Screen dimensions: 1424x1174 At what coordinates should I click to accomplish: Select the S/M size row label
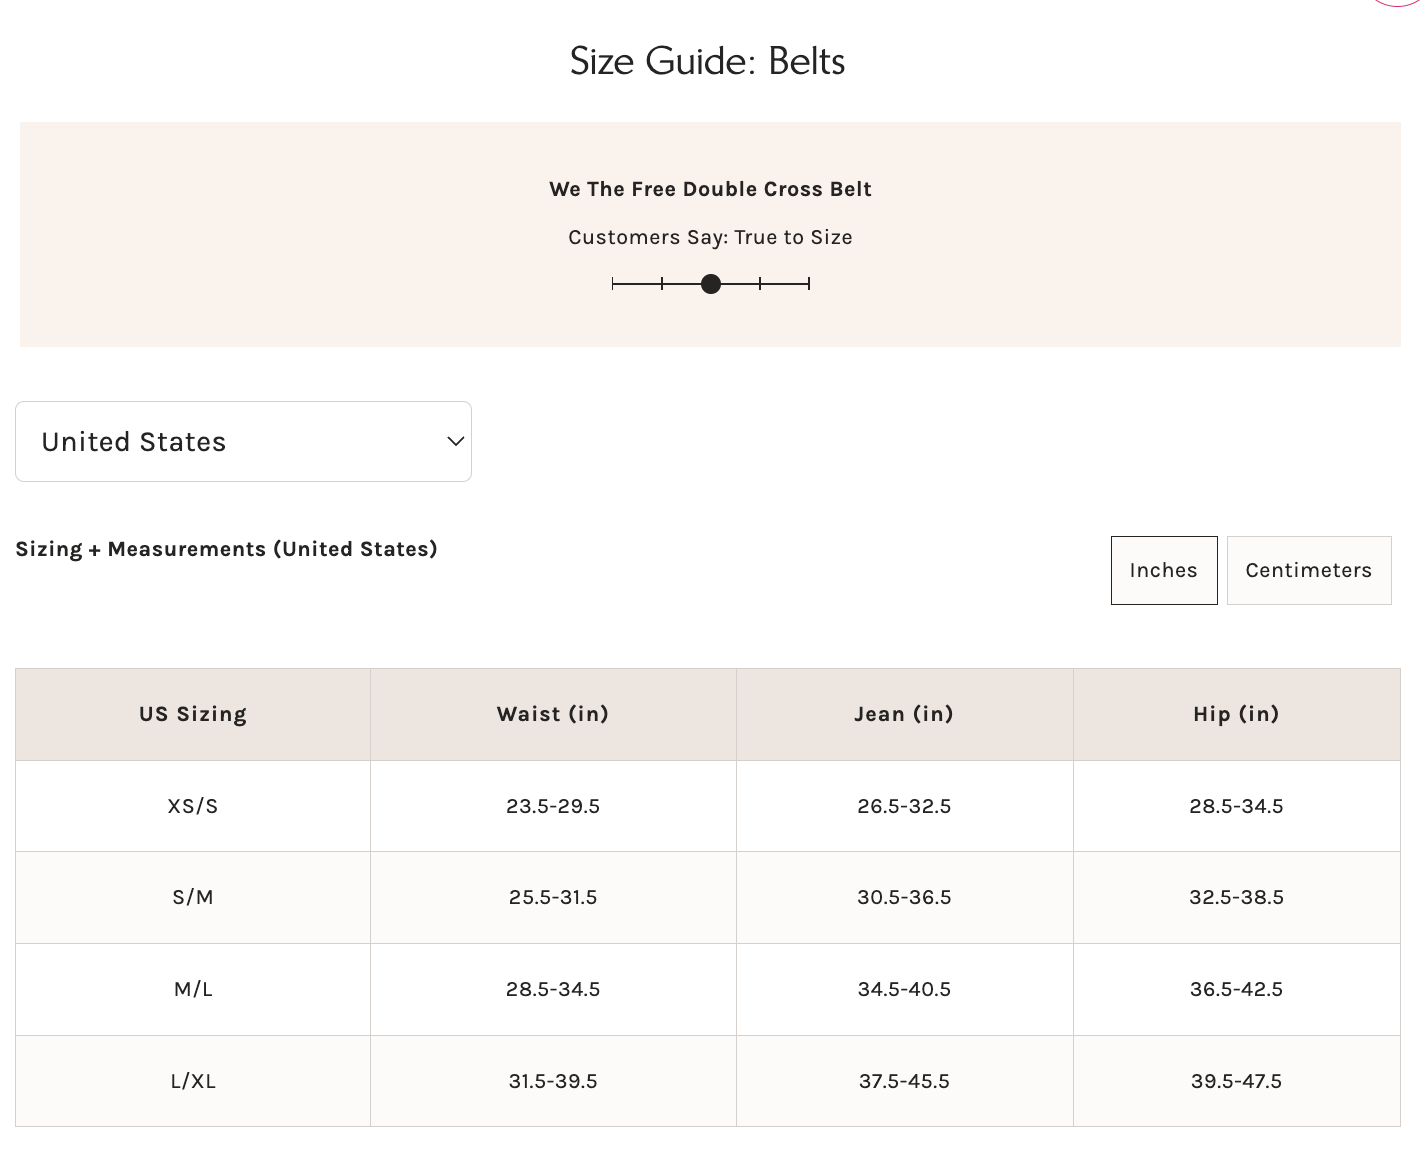(x=193, y=897)
